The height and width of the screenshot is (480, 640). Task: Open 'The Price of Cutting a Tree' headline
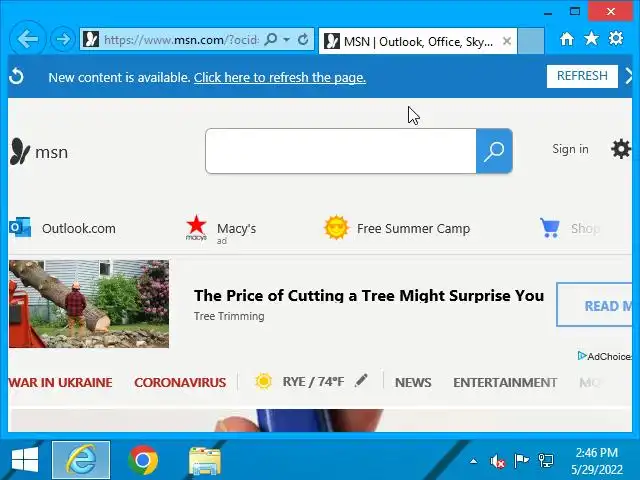(x=369, y=295)
